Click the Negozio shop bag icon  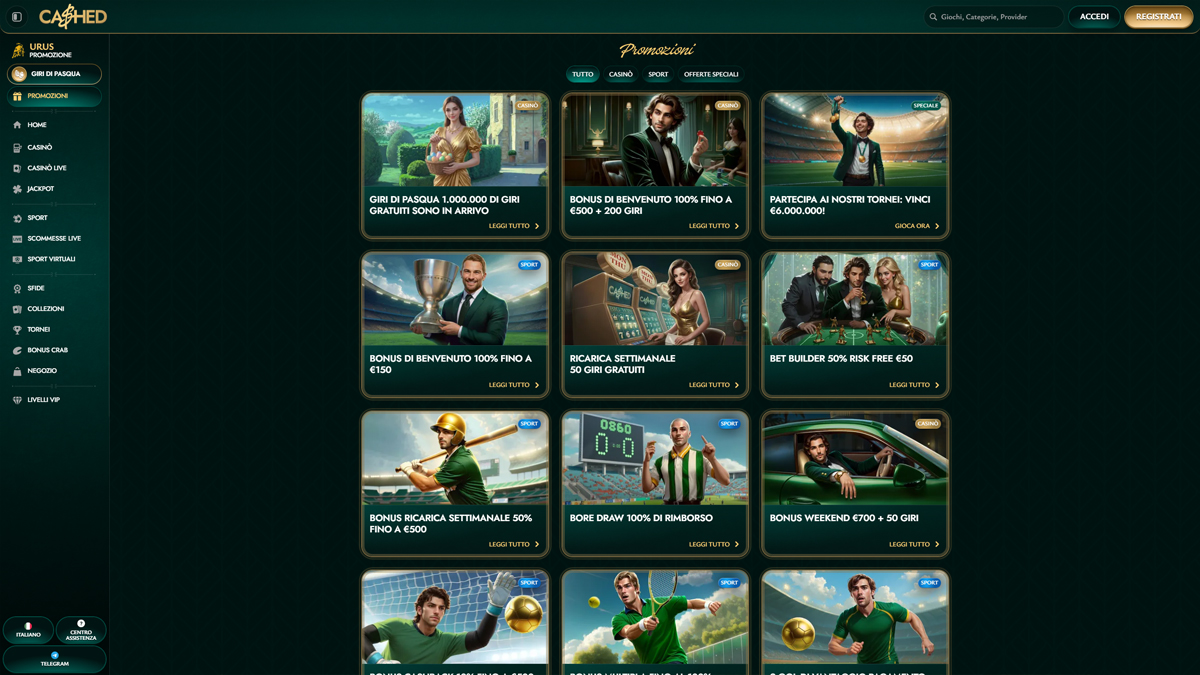[x=17, y=371]
